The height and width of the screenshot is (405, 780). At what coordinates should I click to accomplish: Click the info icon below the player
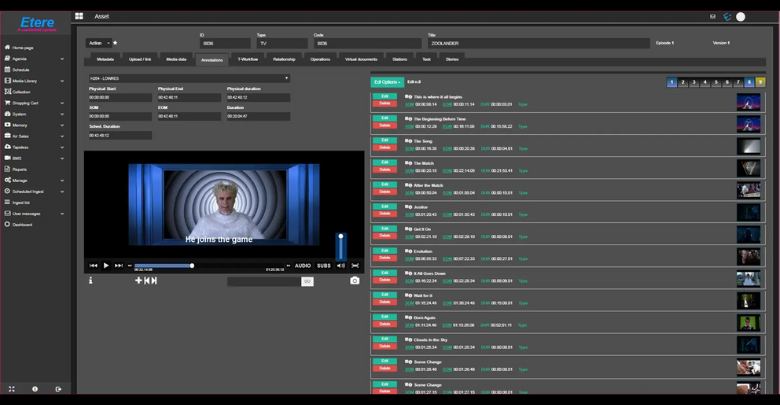[90, 281]
